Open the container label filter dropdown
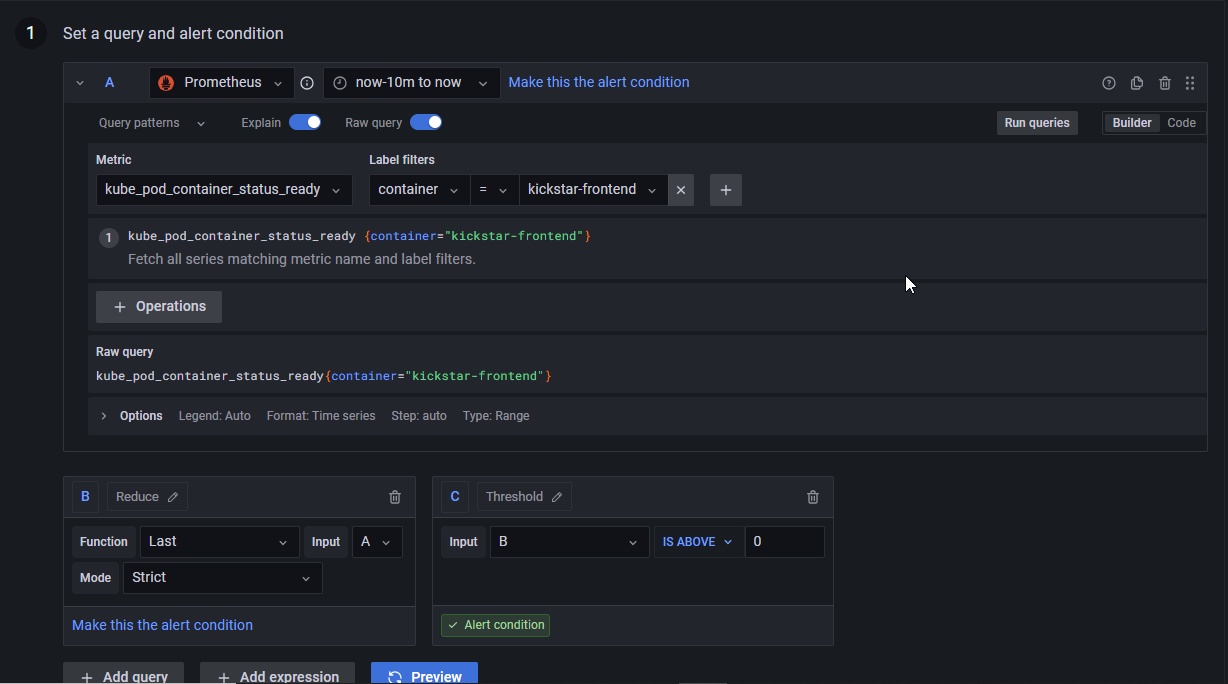Screen dimensions: 1228x684 pyautogui.click(x=420, y=190)
